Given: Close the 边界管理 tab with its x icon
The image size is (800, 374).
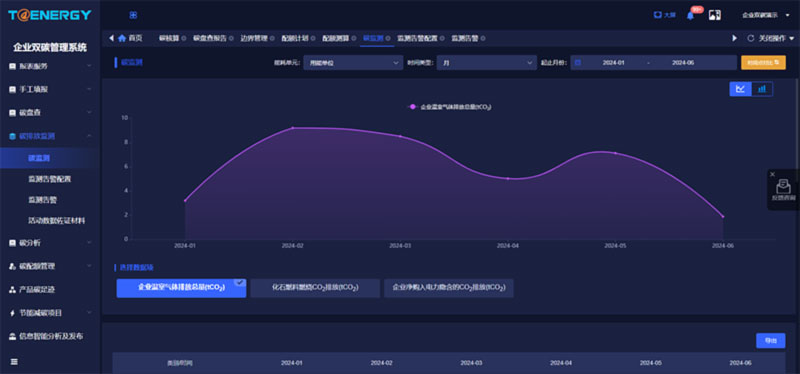Looking at the screenshot, I should pyautogui.click(x=272, y=38).
